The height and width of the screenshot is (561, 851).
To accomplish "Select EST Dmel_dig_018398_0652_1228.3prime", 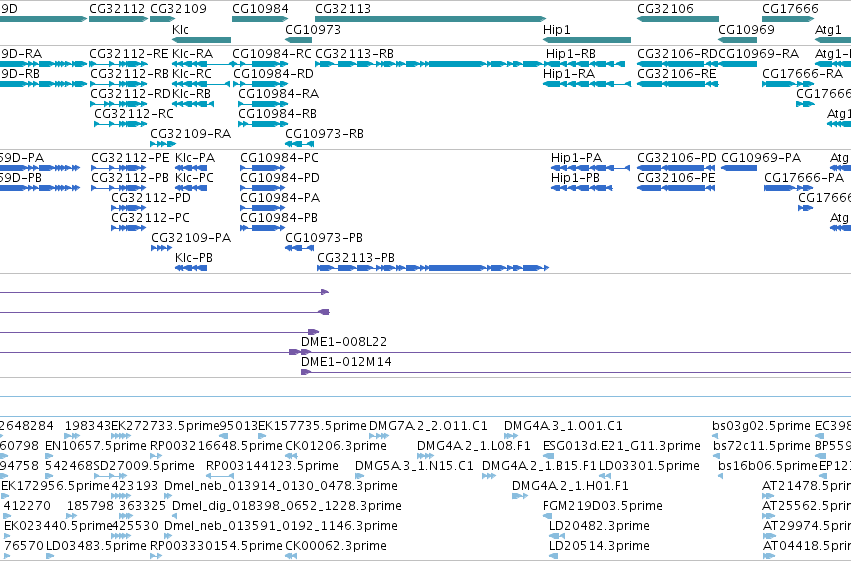I will click(x=287, y=506).
